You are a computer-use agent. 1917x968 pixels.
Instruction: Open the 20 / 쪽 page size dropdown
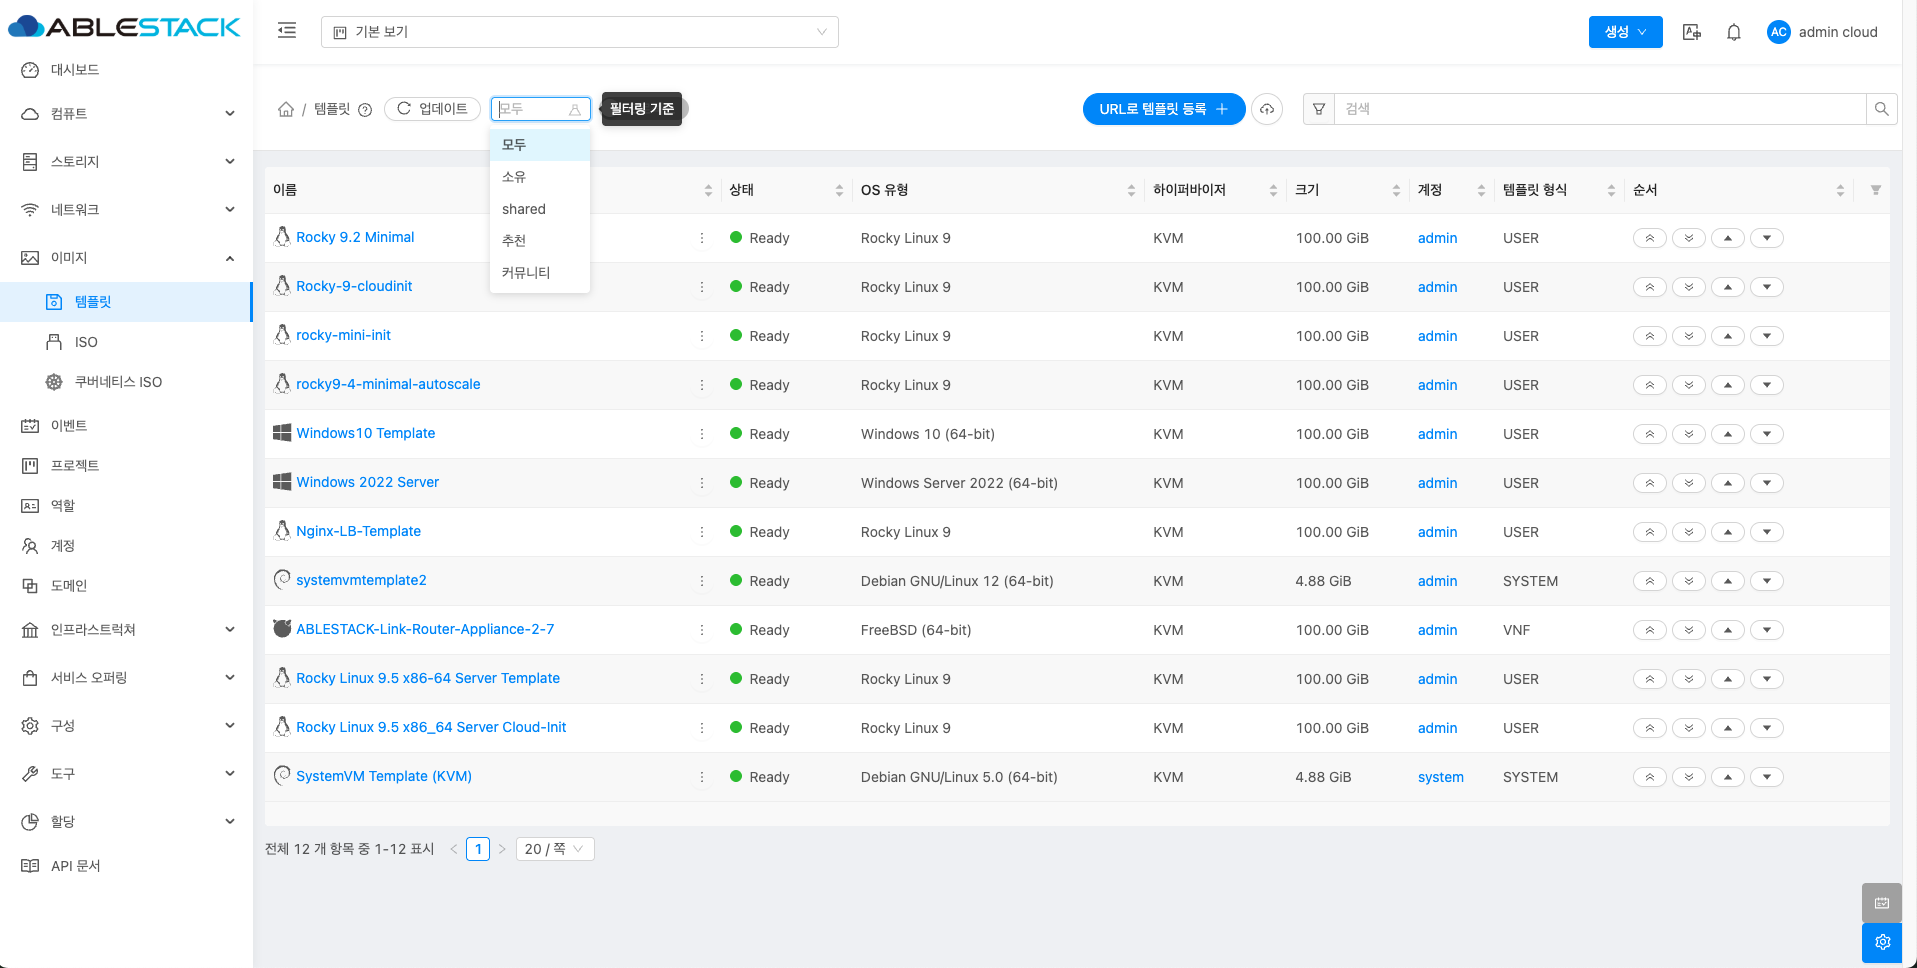point(555,849)
